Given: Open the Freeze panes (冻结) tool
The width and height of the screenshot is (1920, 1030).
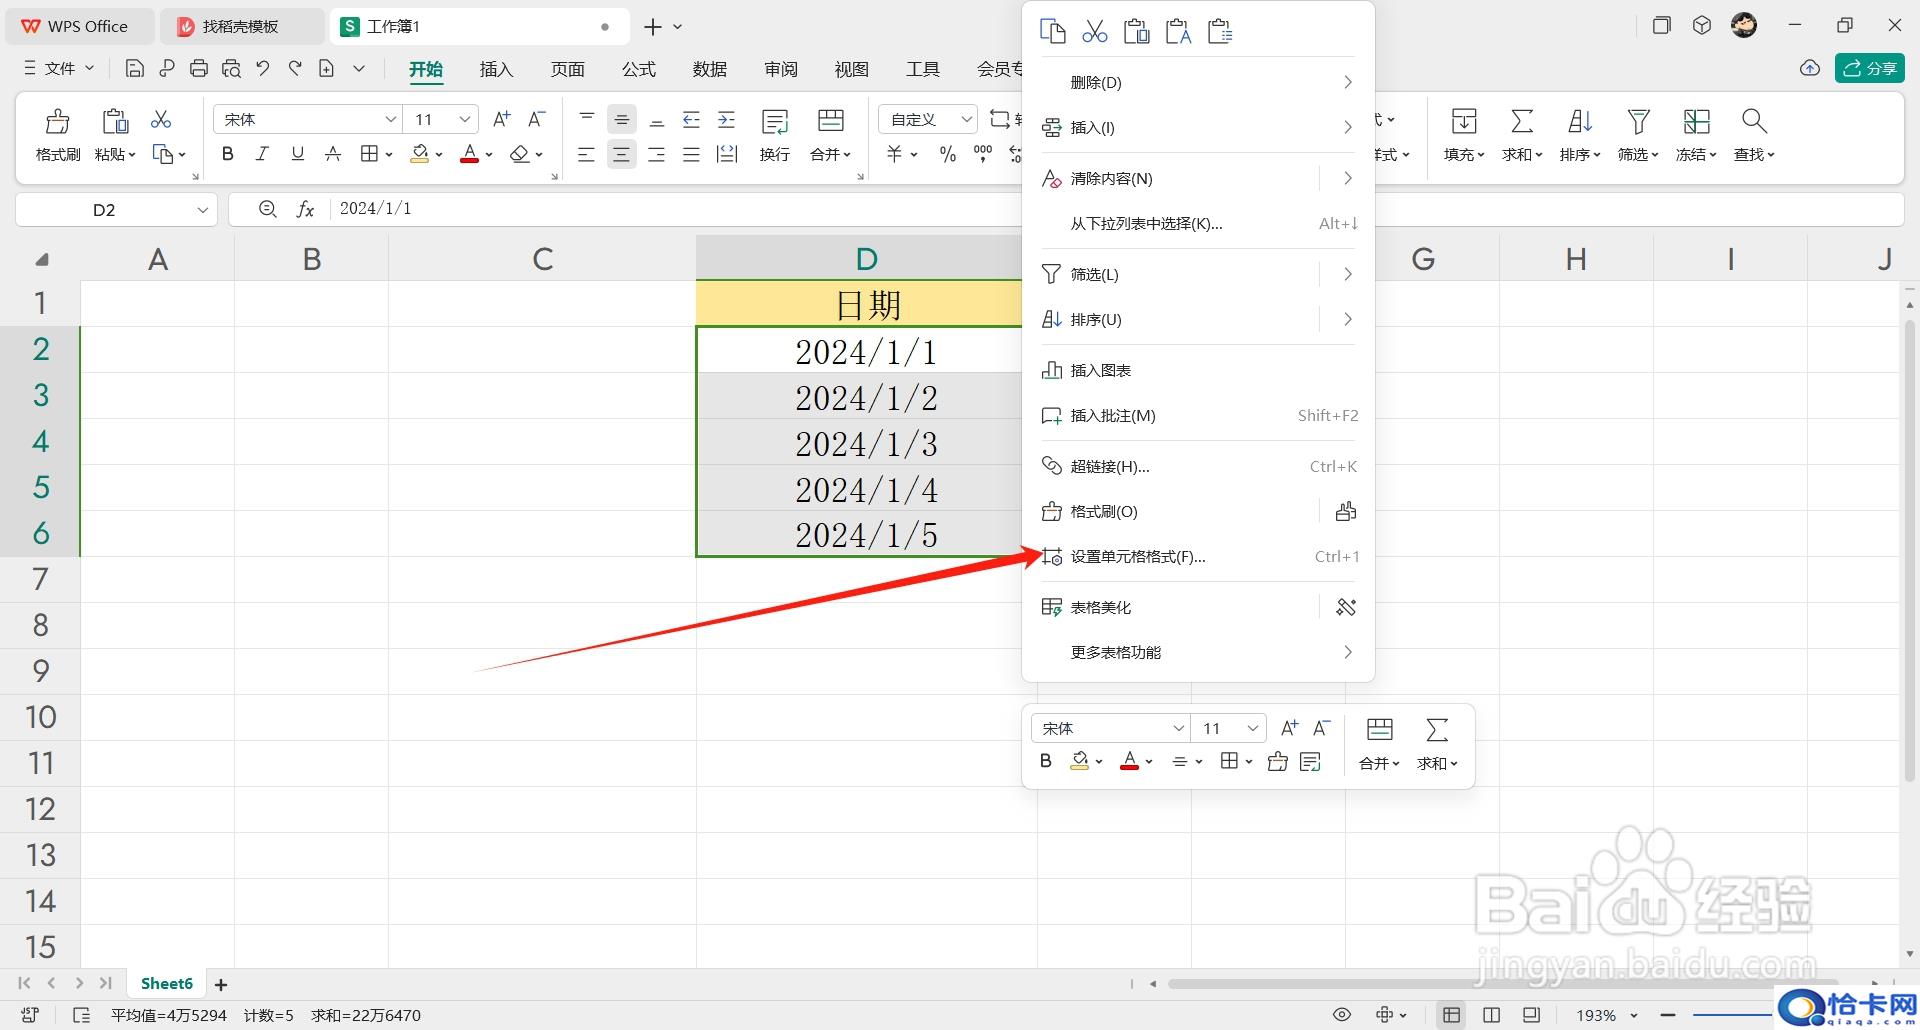Looking at the screenshot, I should click(x=1696, y=135).
